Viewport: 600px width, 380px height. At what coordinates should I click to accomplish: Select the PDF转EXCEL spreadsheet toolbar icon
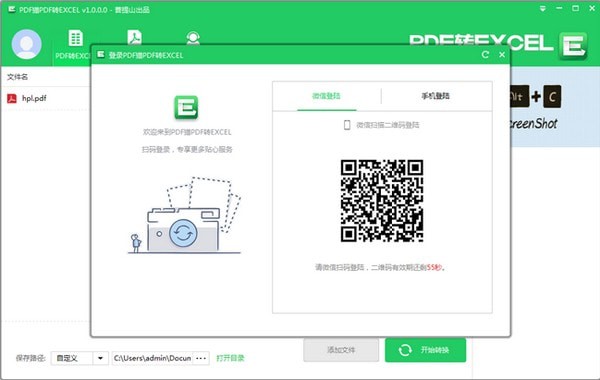[75, 38]
